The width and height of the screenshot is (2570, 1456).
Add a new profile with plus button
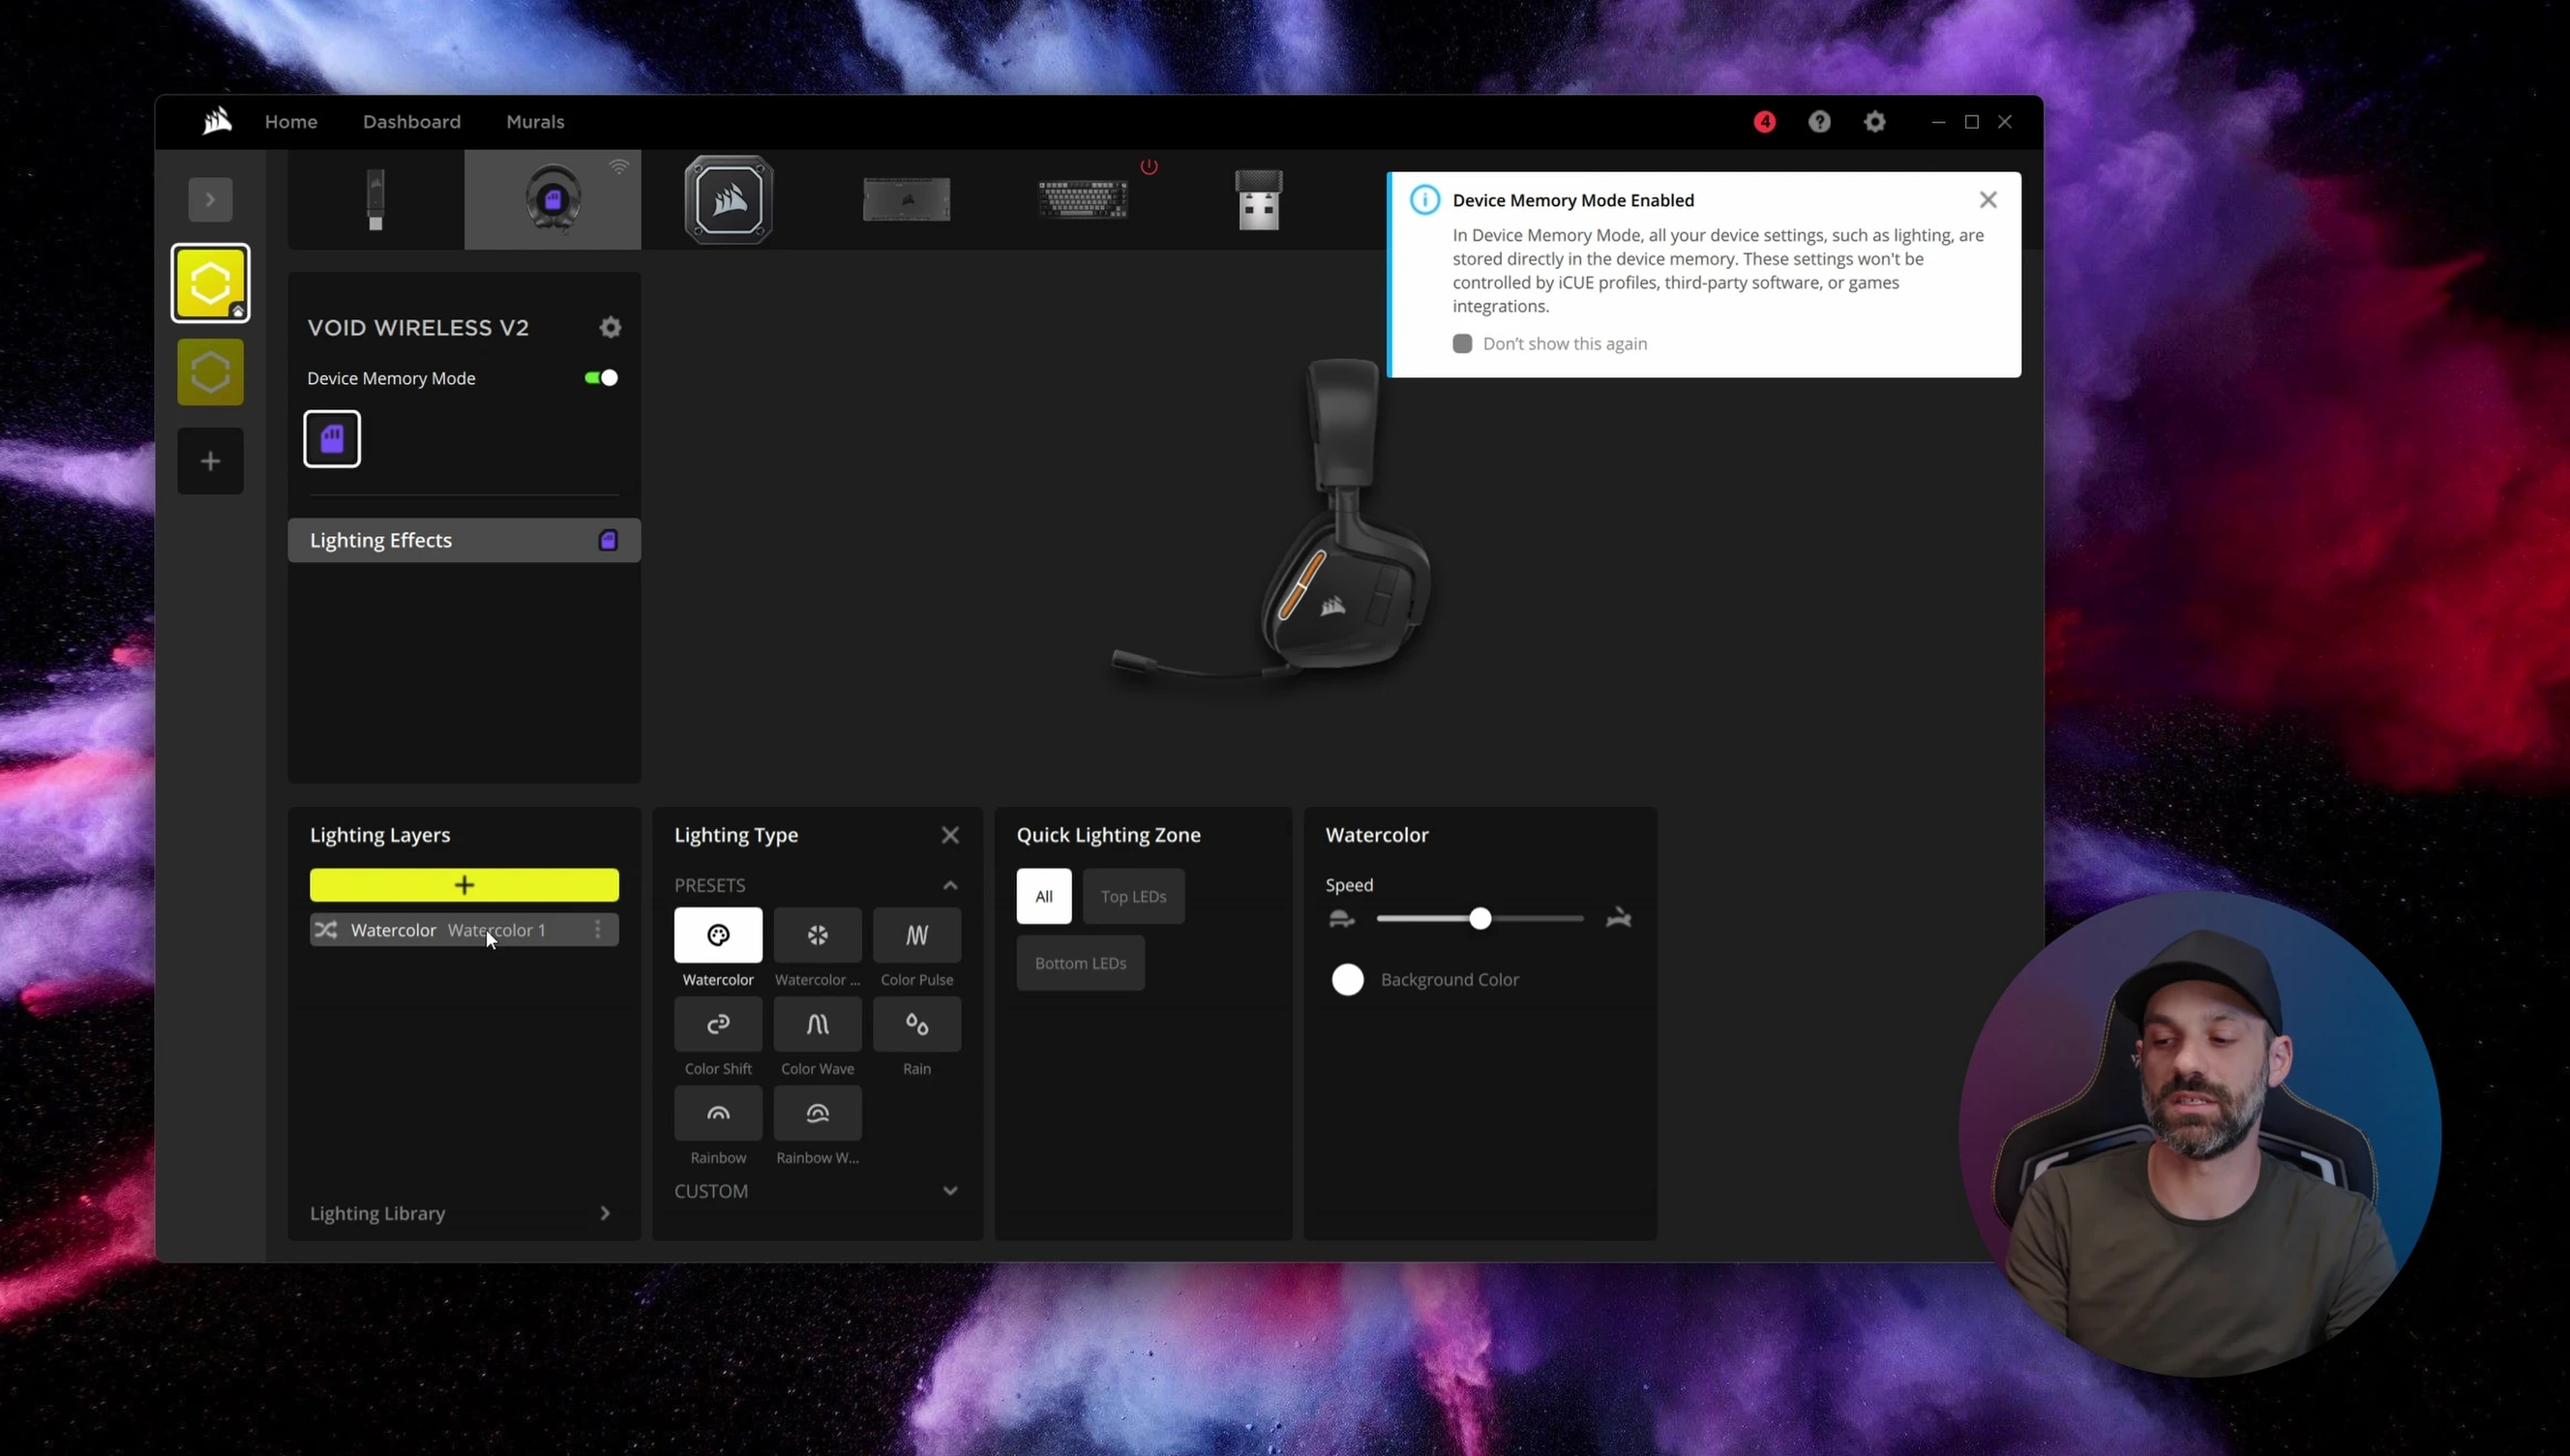click(x=210, y=461)
